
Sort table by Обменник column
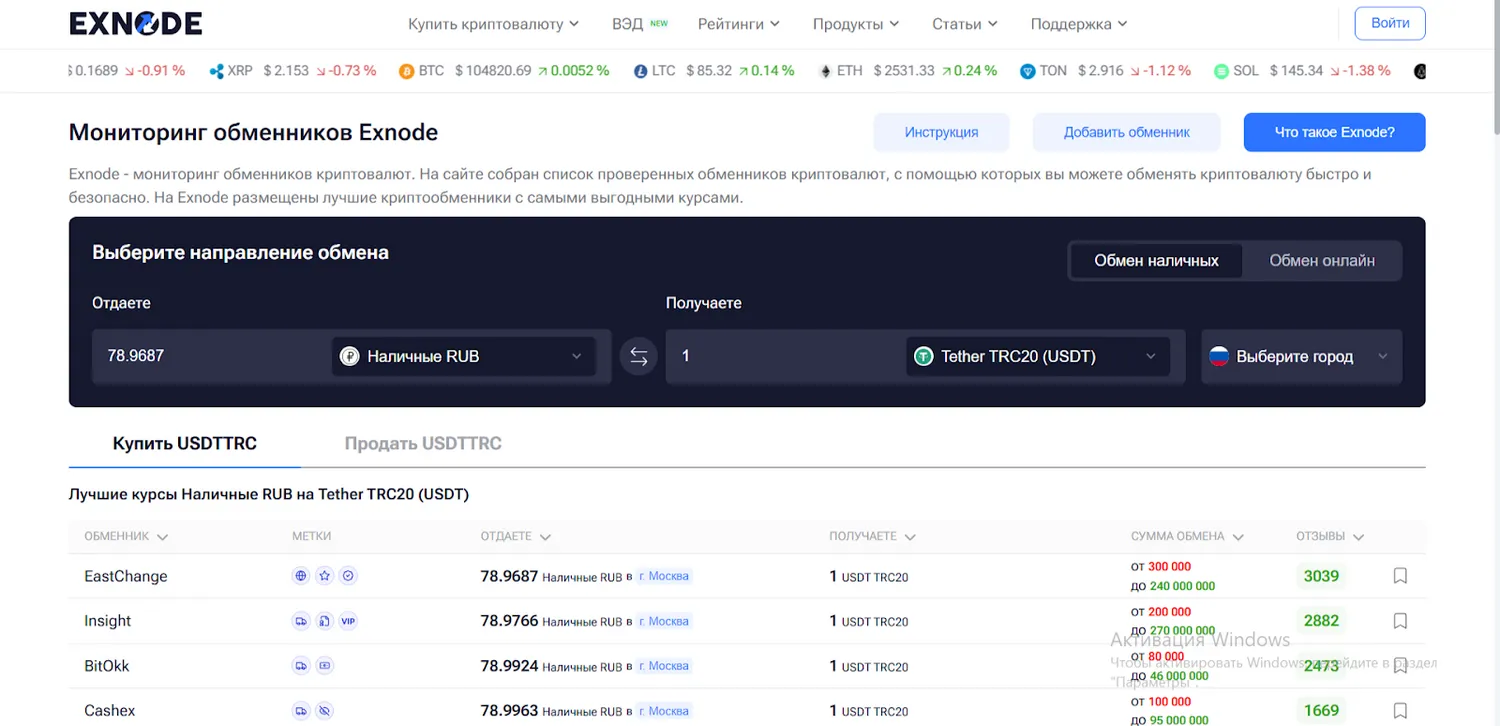tap(126, 537)
